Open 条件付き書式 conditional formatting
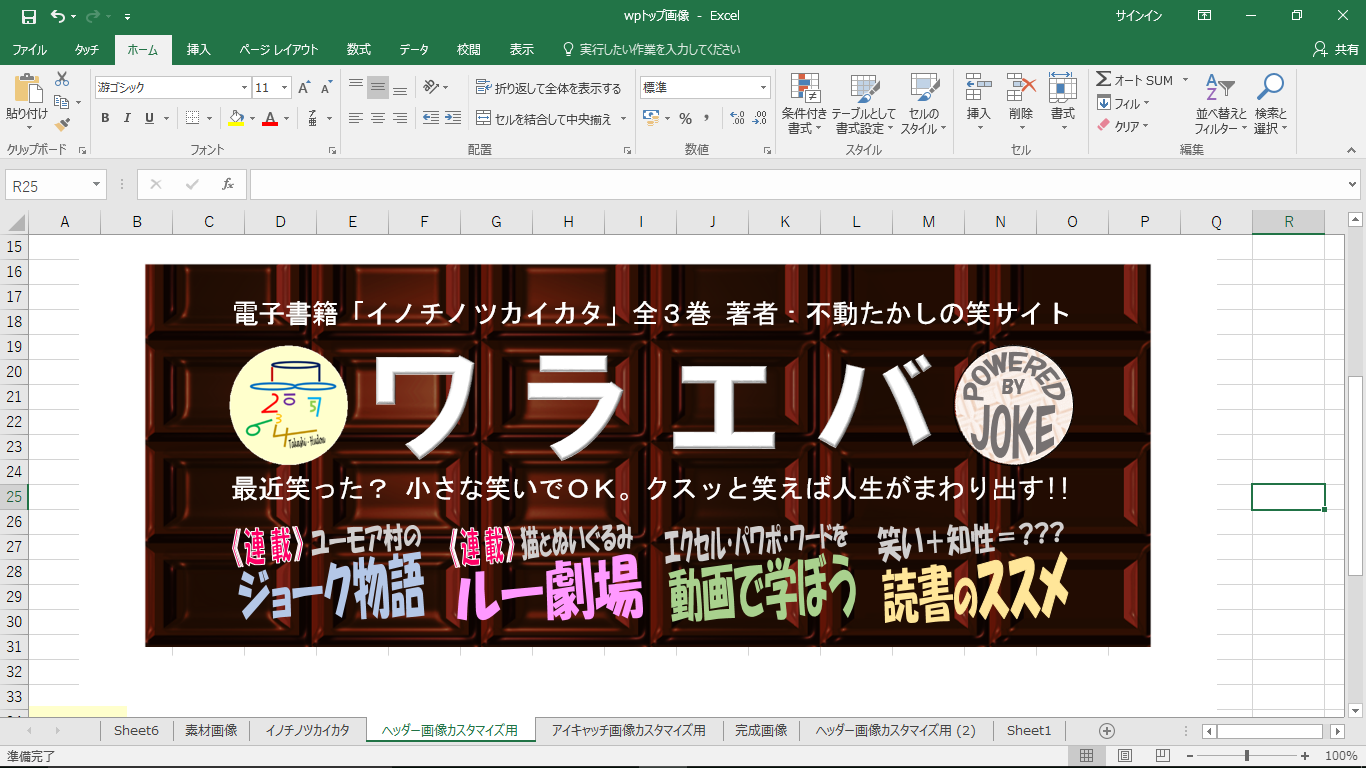The width and height of the screenshot is (1366, 768). (x=804, y=103)
